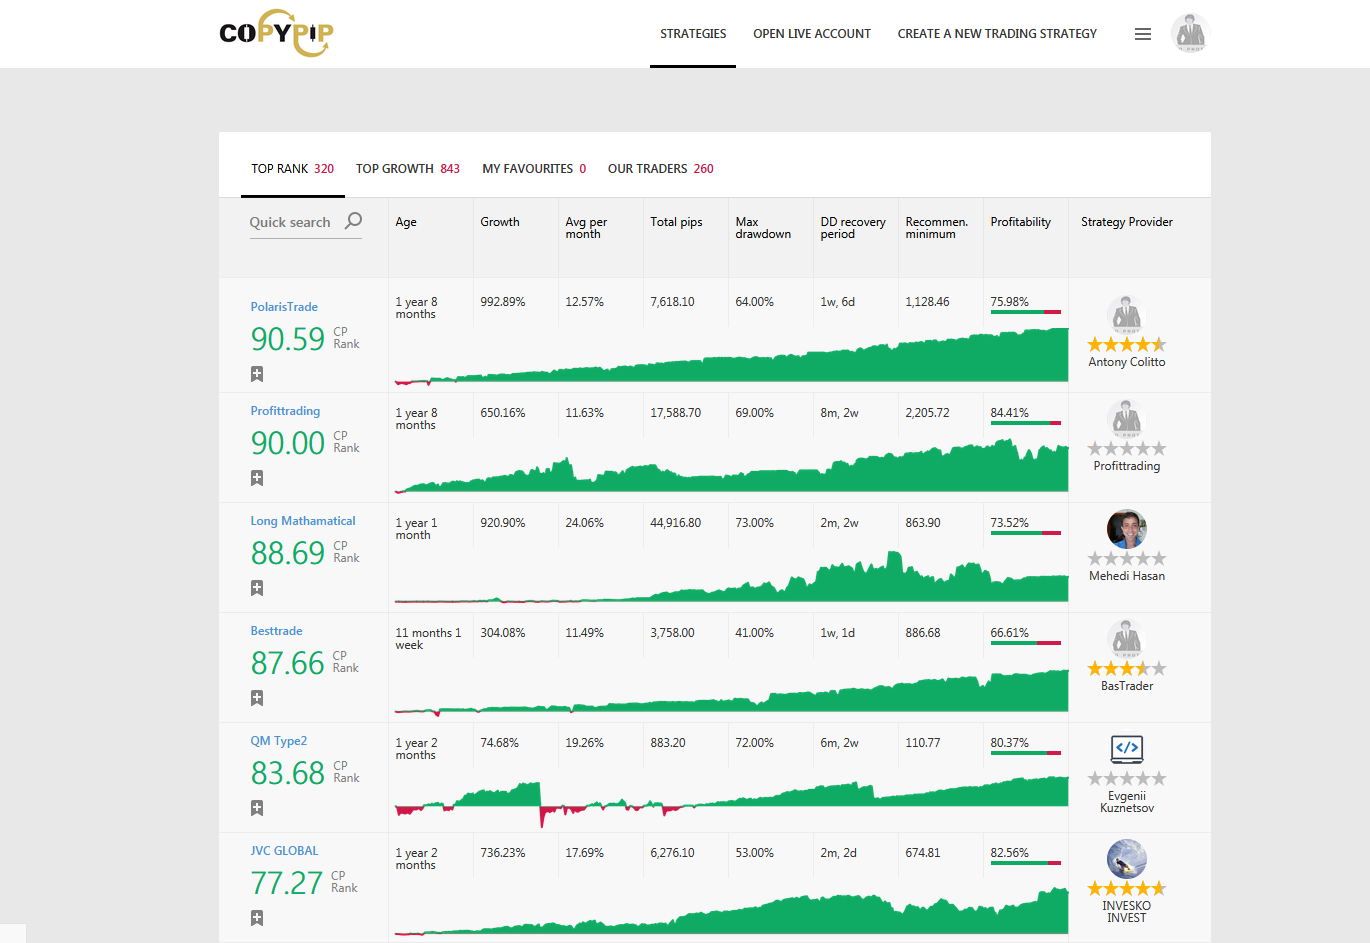1370x943 pixels.
Task: Open the Long Mathamatical strategy link
Action: [303, 521]
